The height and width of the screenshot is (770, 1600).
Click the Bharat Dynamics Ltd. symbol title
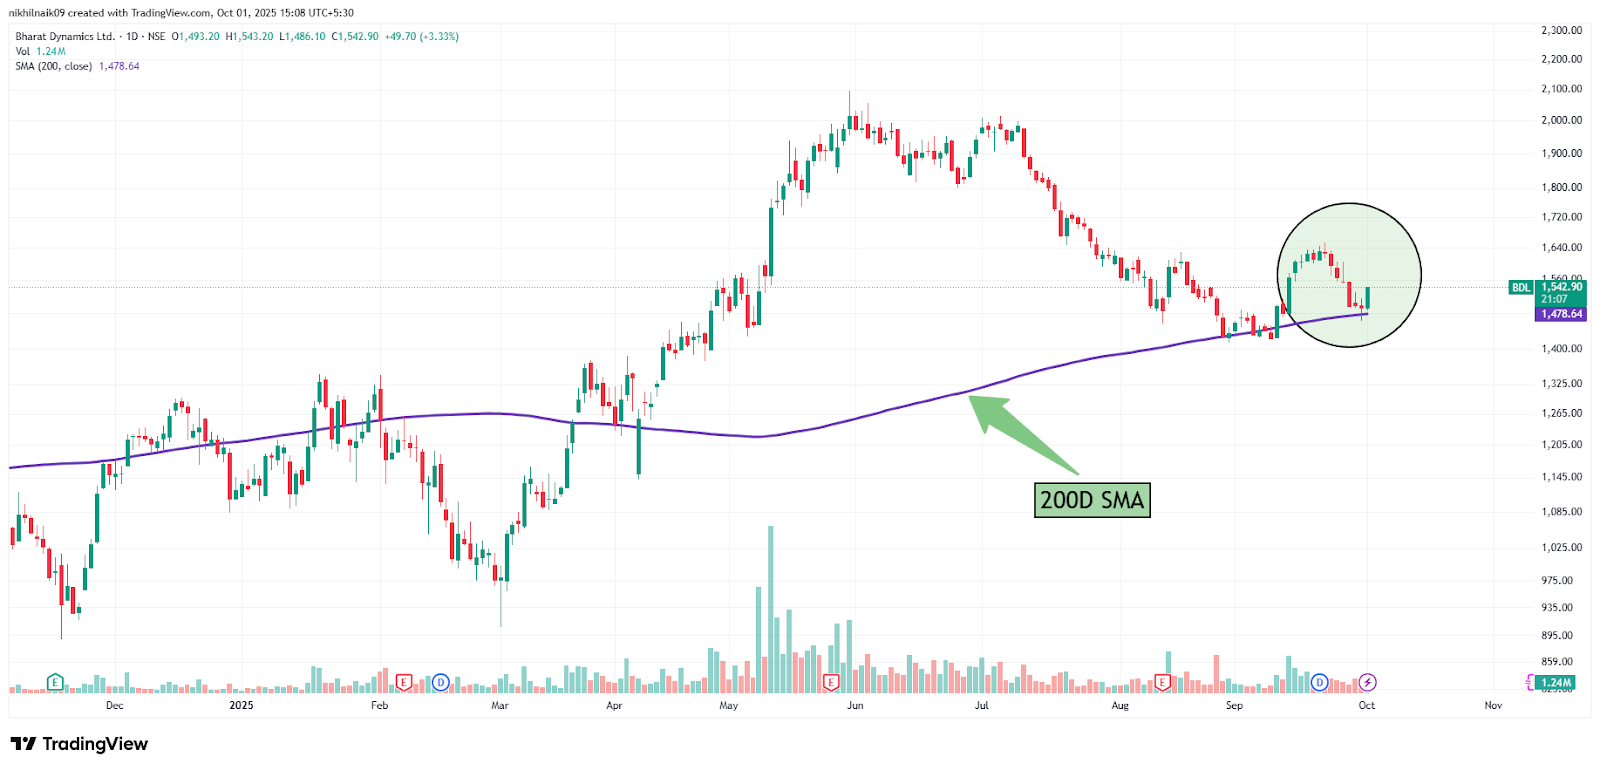[x=65, y=36]
